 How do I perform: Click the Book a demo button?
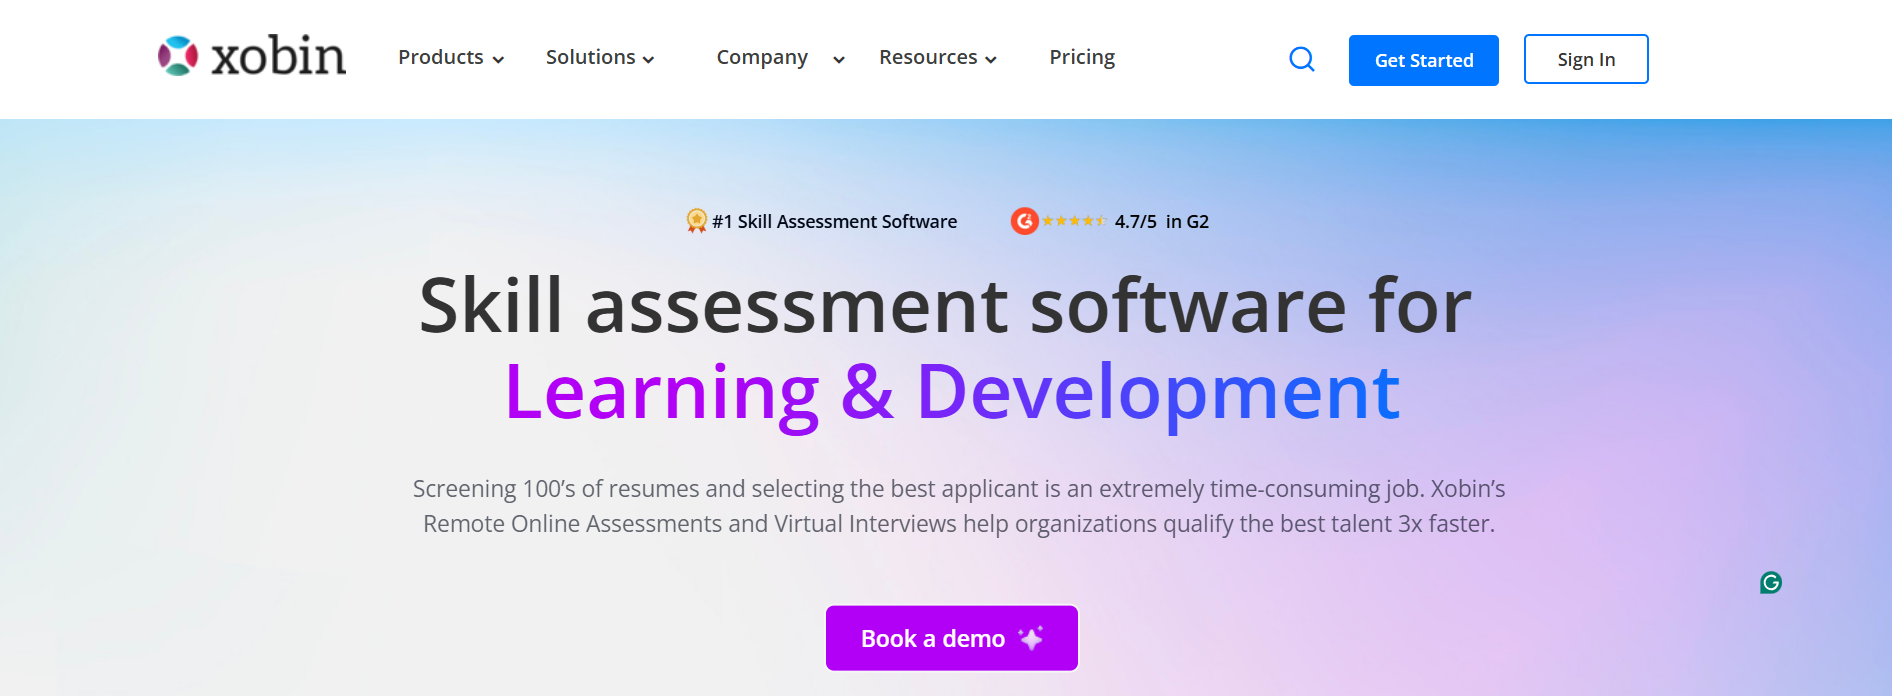pos(952,638)
